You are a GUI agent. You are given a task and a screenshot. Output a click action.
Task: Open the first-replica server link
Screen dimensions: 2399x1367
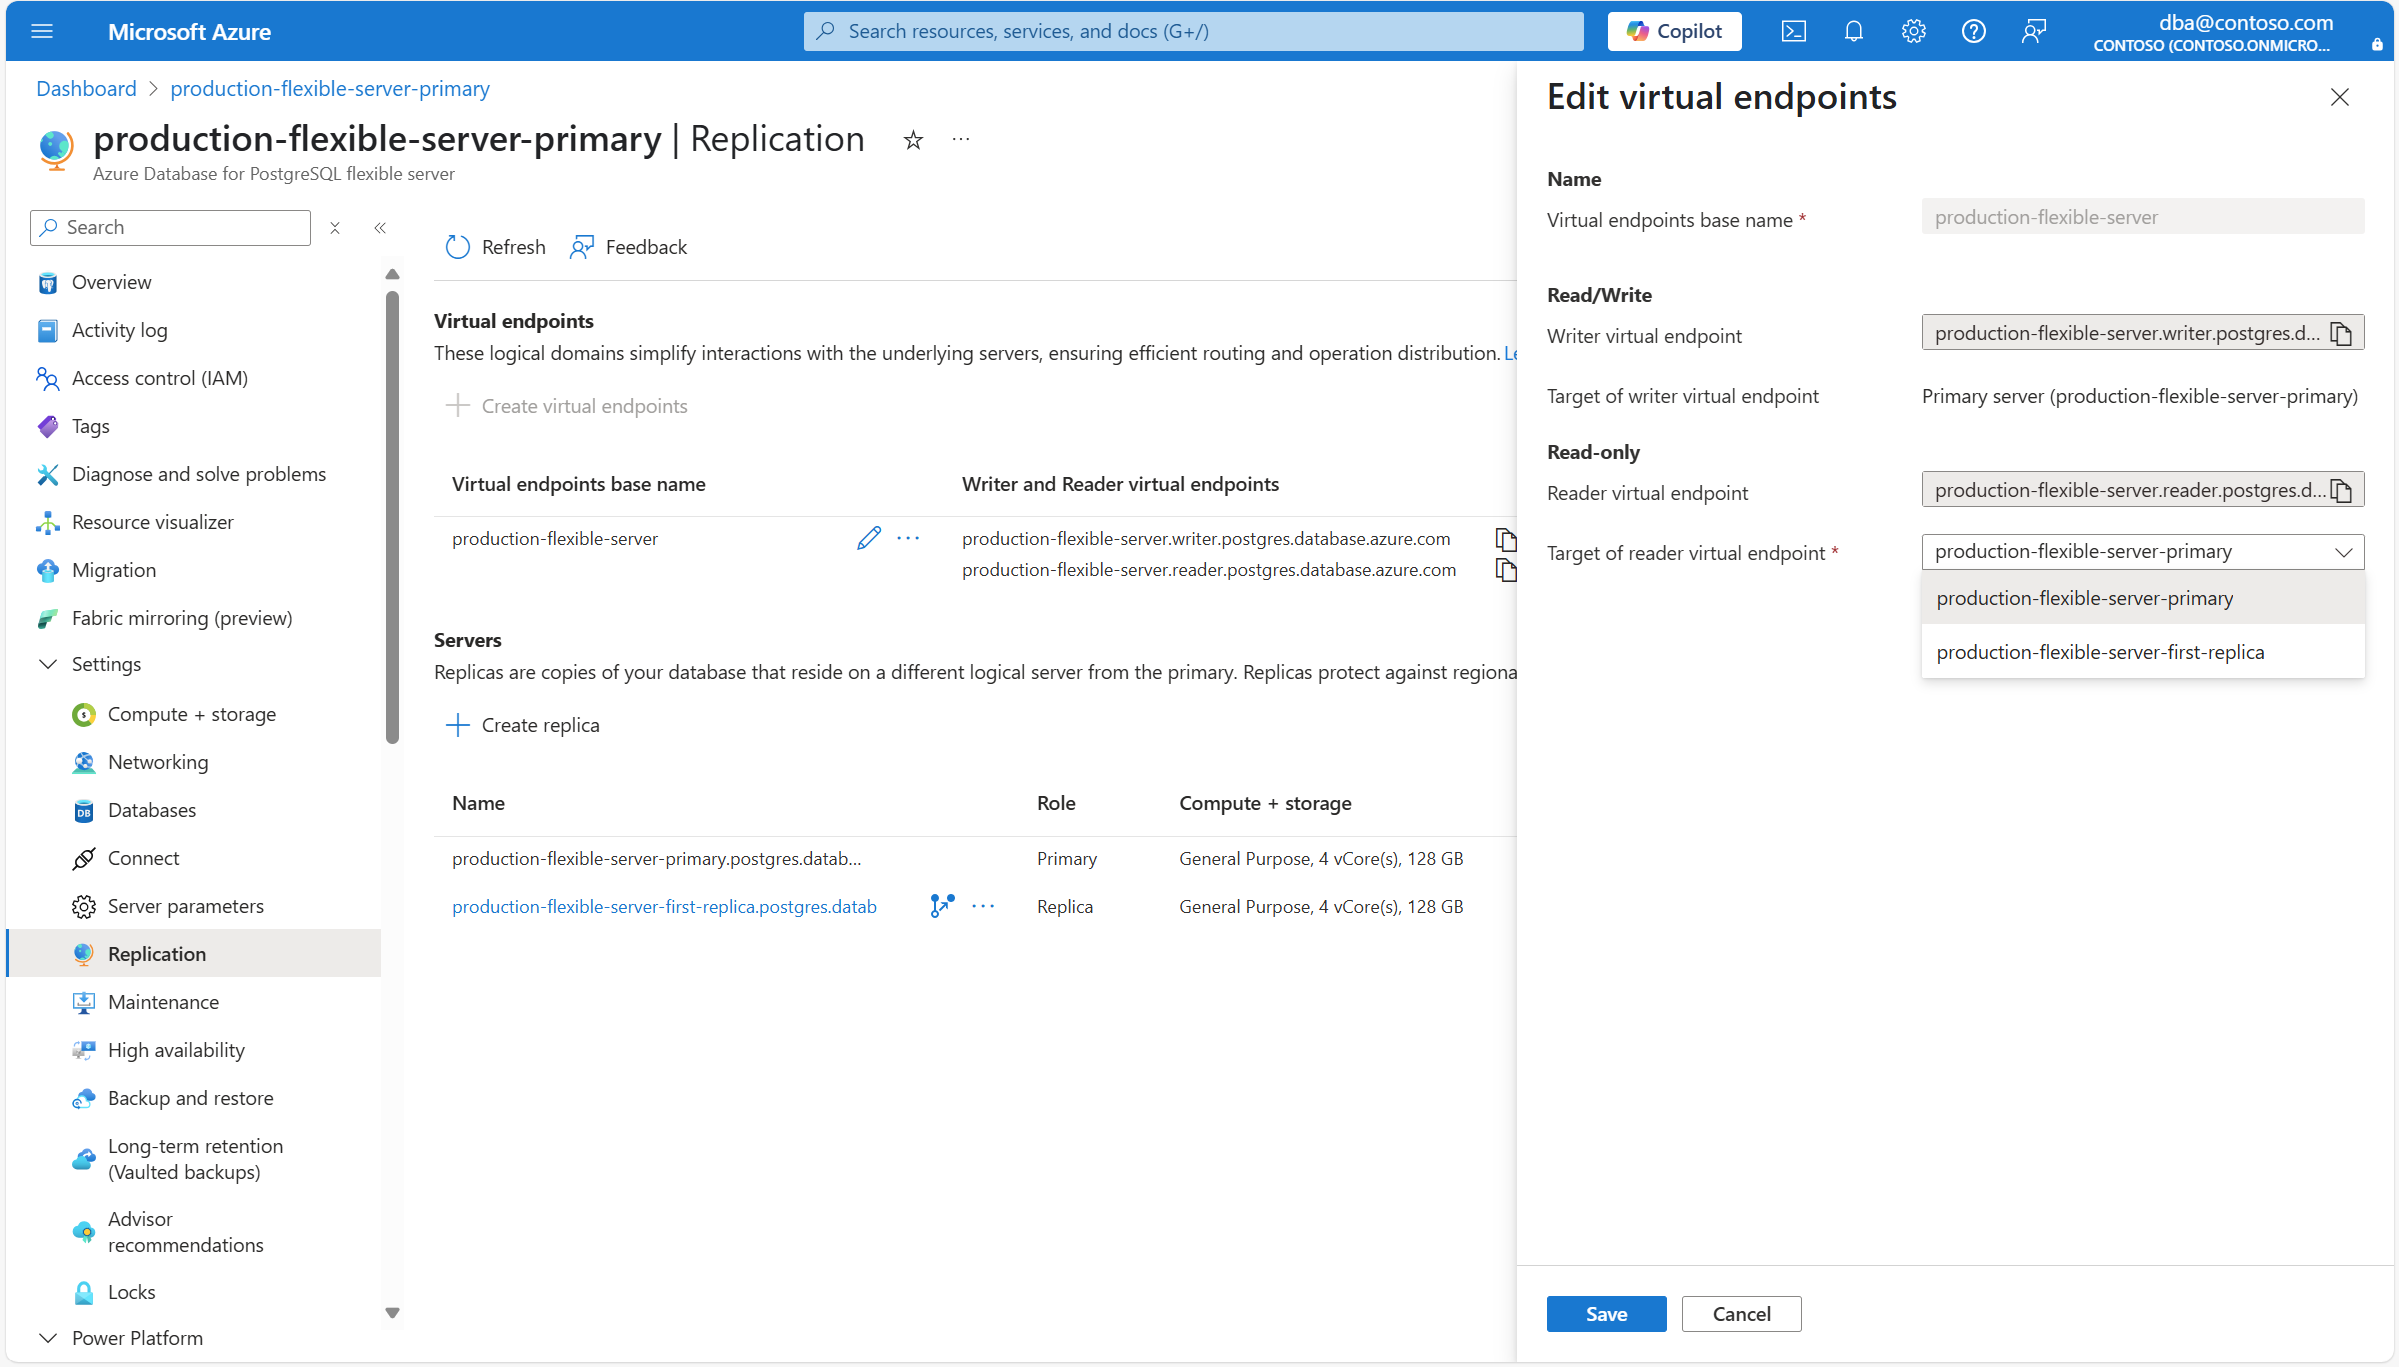pos(664,906)
